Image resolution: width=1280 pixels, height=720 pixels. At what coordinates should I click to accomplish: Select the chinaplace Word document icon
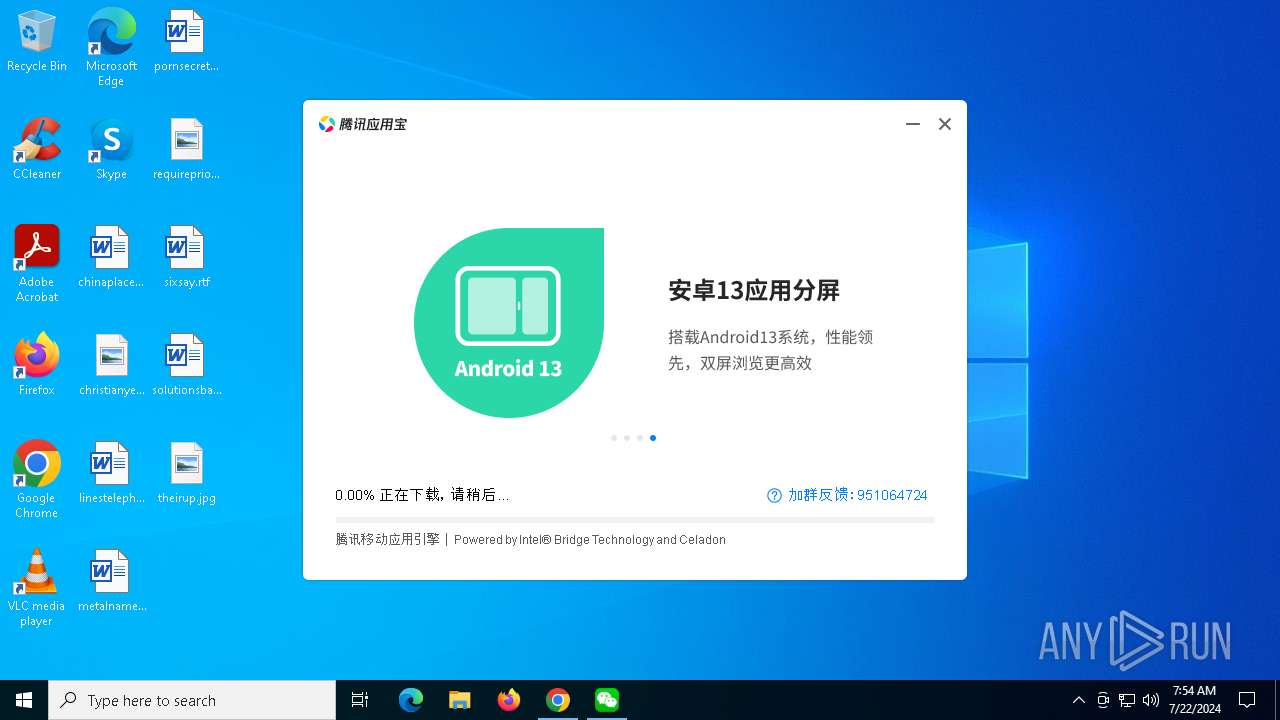click(111, 258)
